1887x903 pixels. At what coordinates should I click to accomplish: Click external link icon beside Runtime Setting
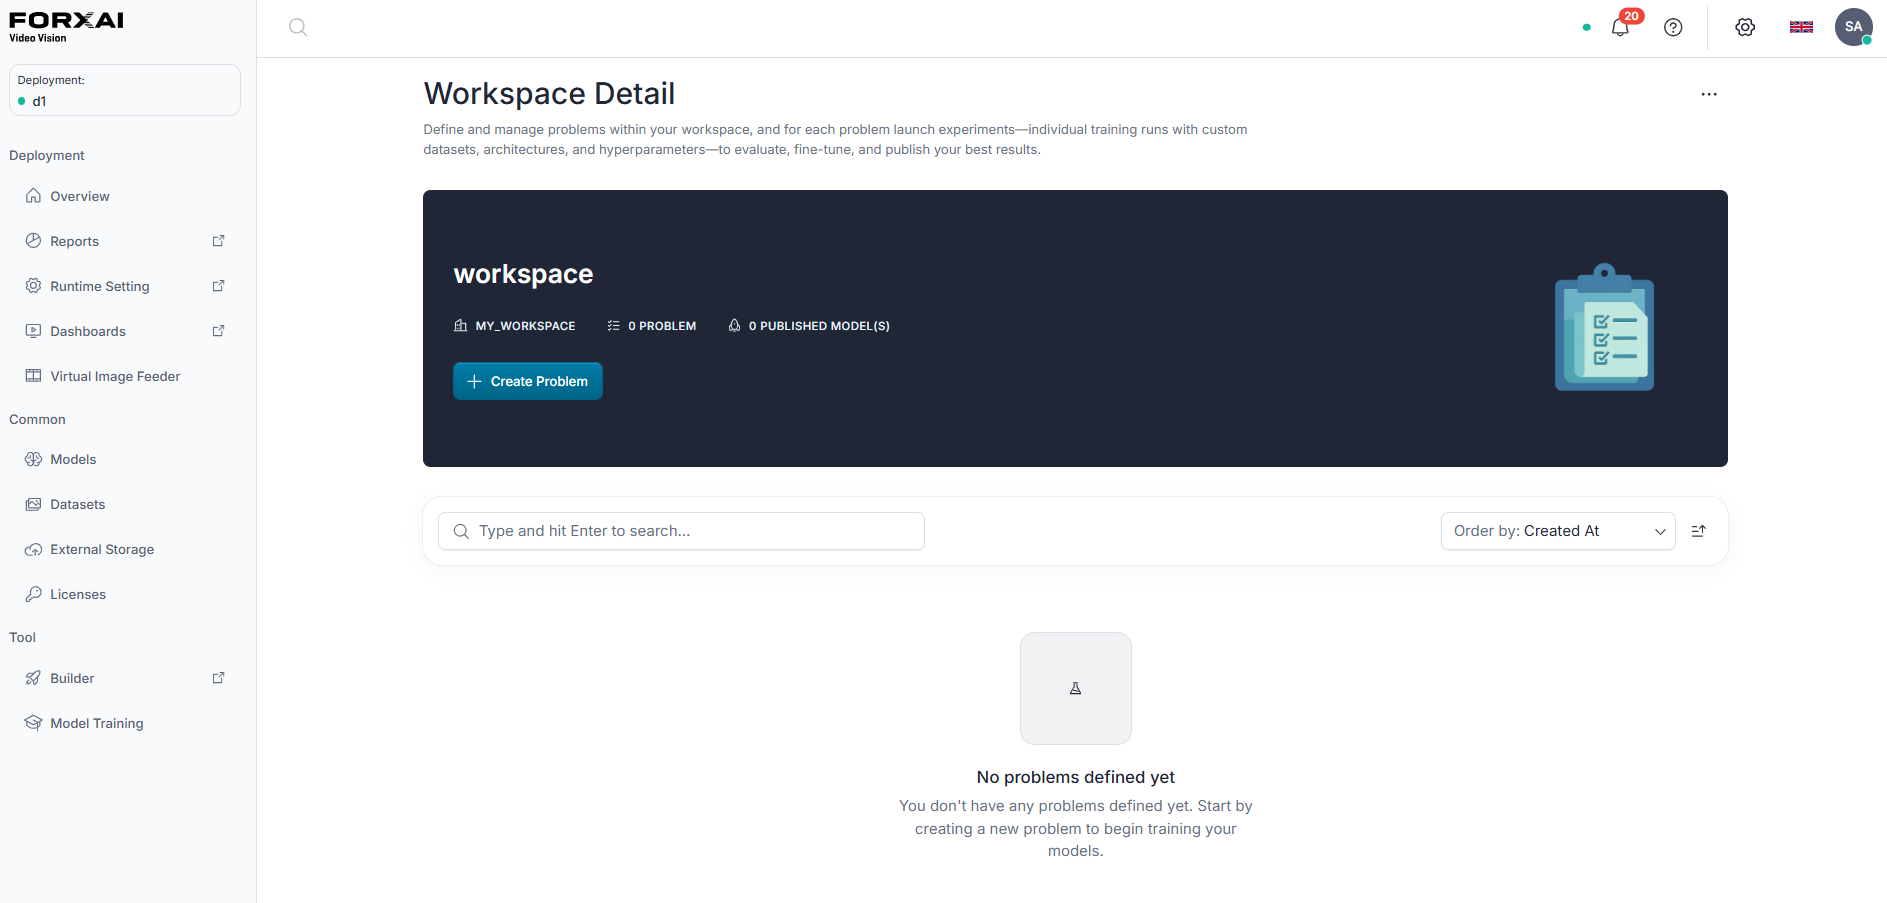click(219, 286)
